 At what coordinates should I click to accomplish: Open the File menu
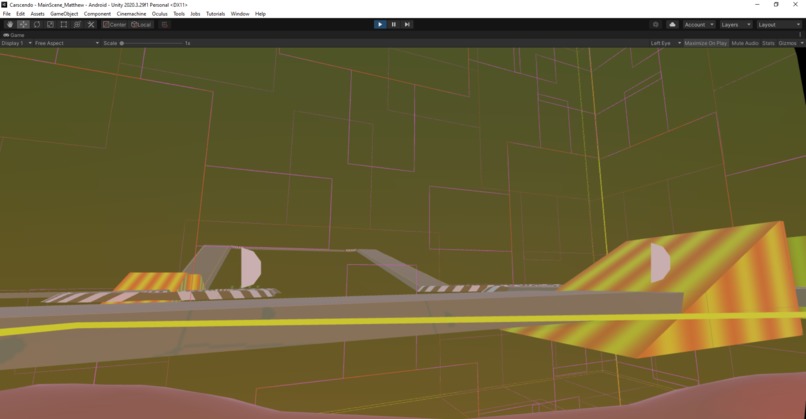[x=7, y=14]
